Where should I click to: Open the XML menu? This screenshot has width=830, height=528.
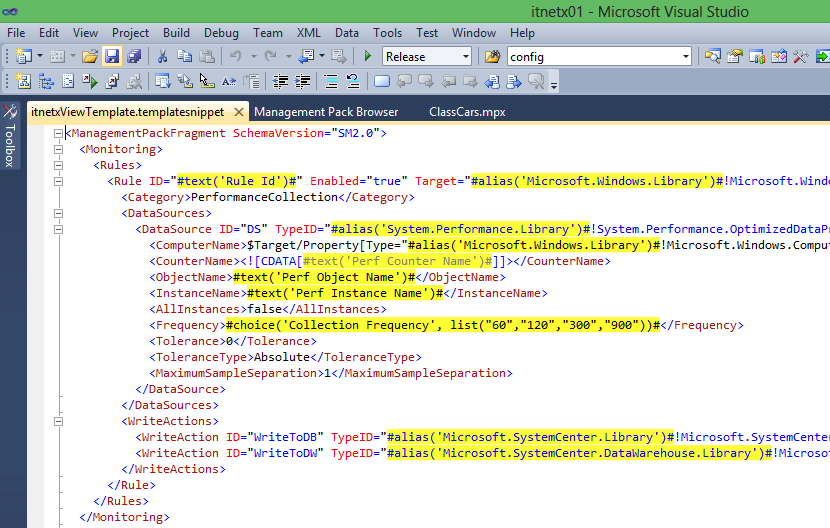tap(309, 32)
